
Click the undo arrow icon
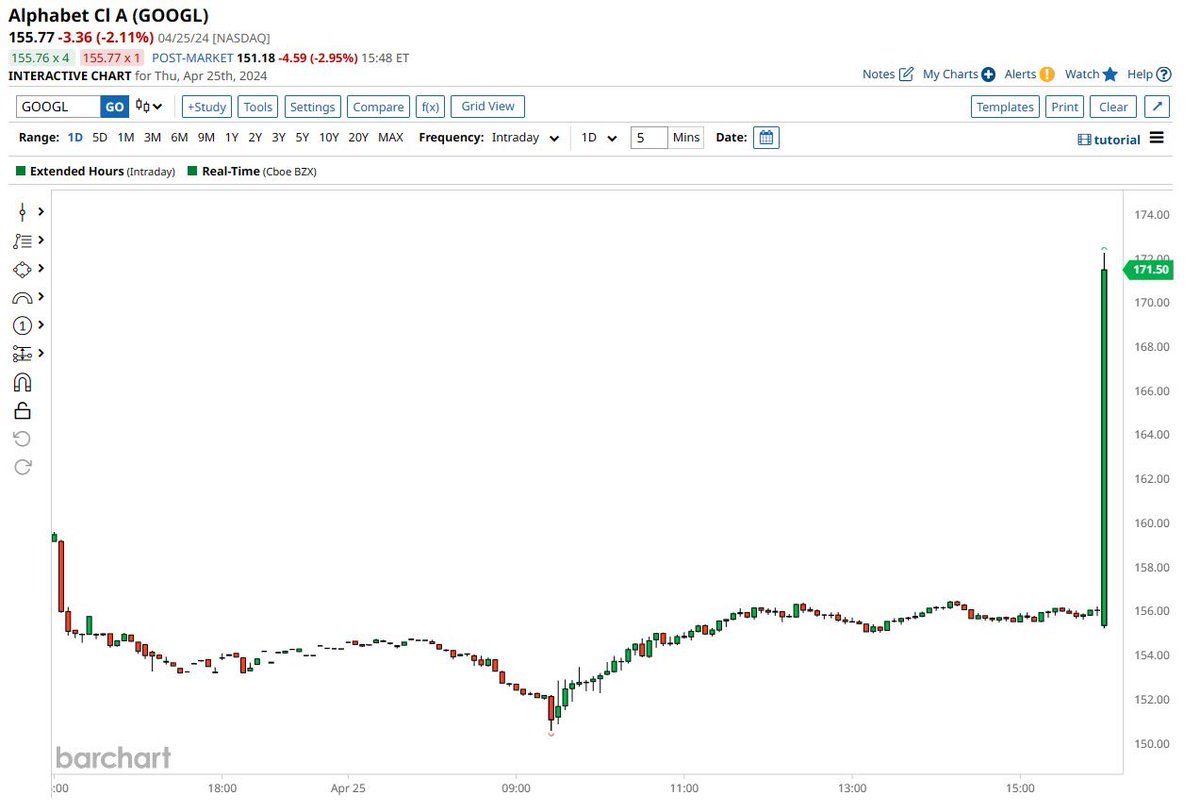(22, 438)
